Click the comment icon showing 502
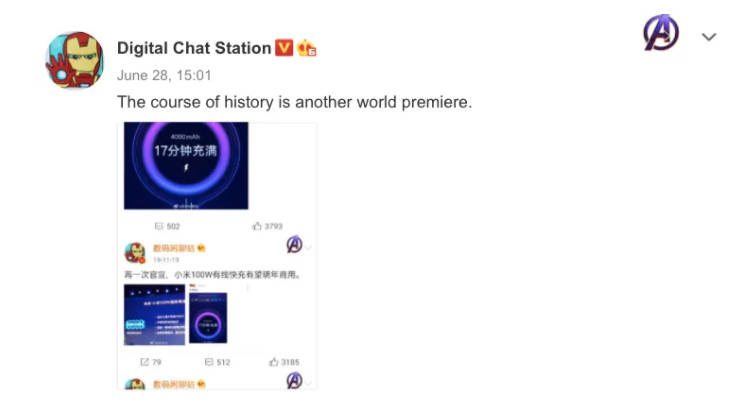Image resolution: width=752 pixels, height=403 pixels. (159, 226)
